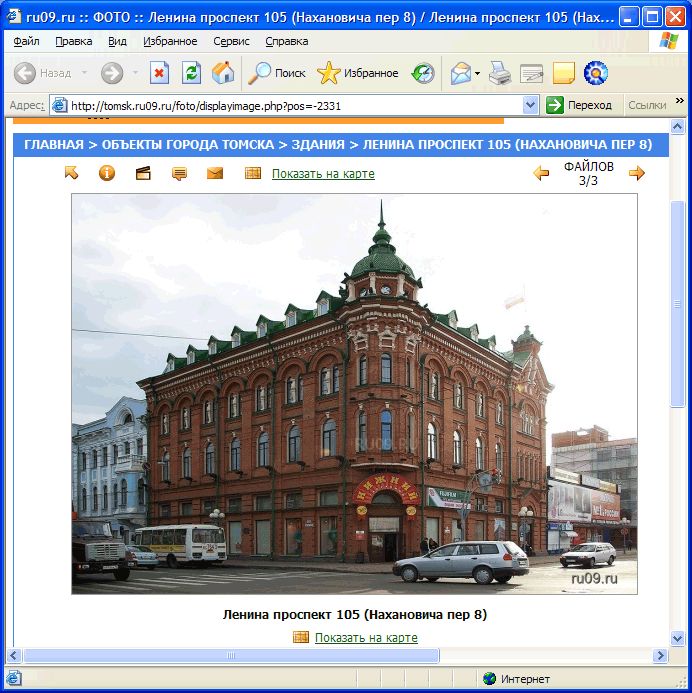Refresh the page with the Refresh icon
The image size is (692, 693).
[191, 73]
